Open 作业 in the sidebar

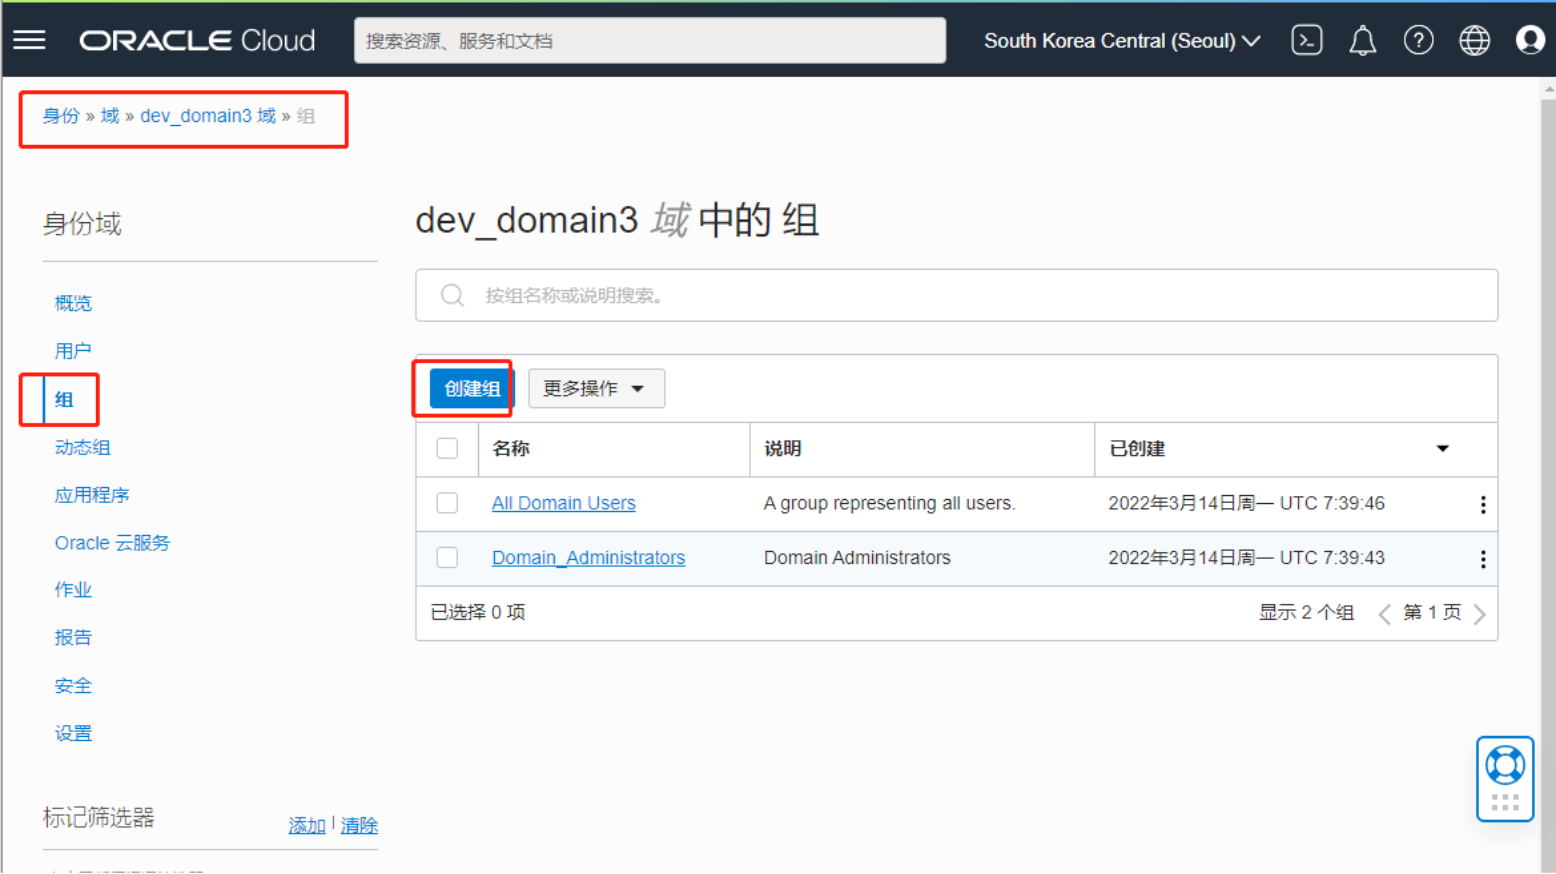pos(73,590)
